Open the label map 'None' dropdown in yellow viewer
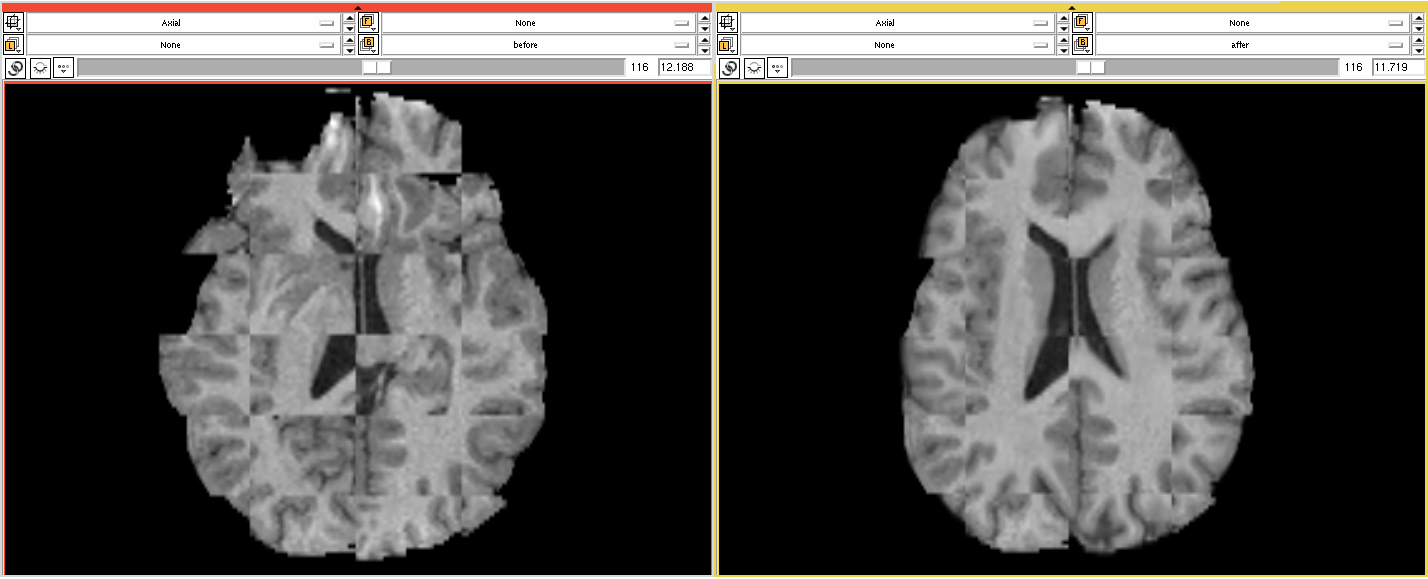Viewport: 1428px width, 579px height. coord(897,45)
